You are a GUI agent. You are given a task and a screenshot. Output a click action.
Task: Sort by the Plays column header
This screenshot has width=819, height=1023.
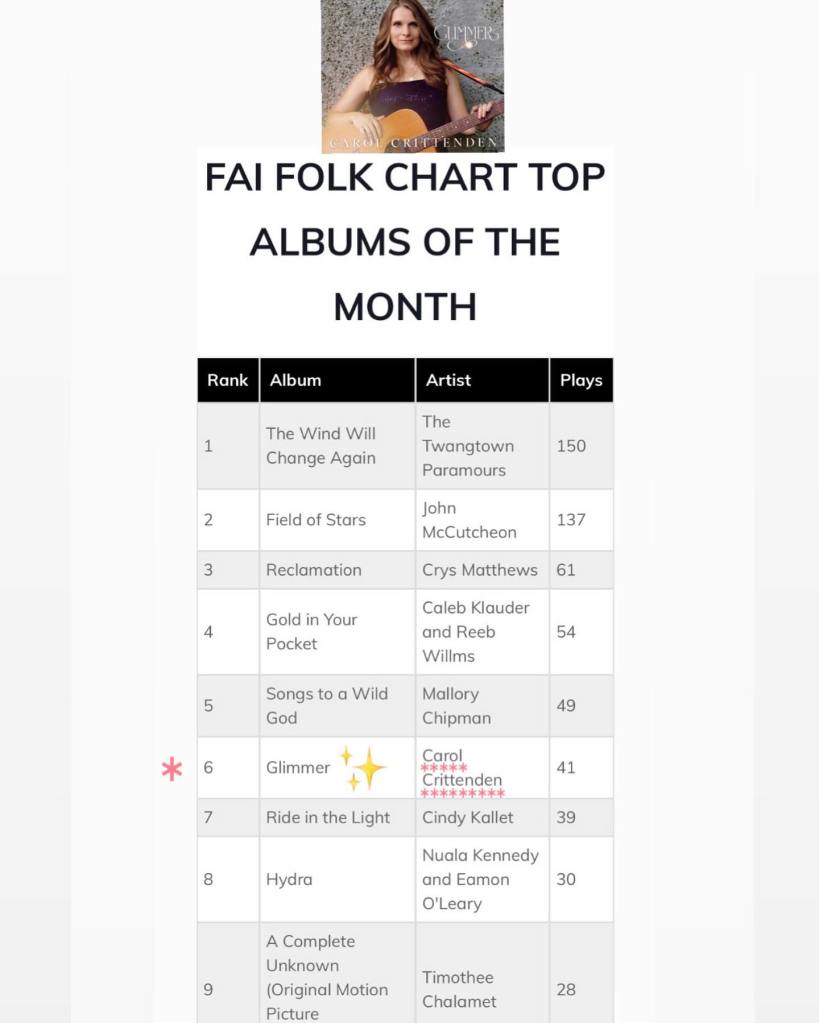tap(580, 380)
